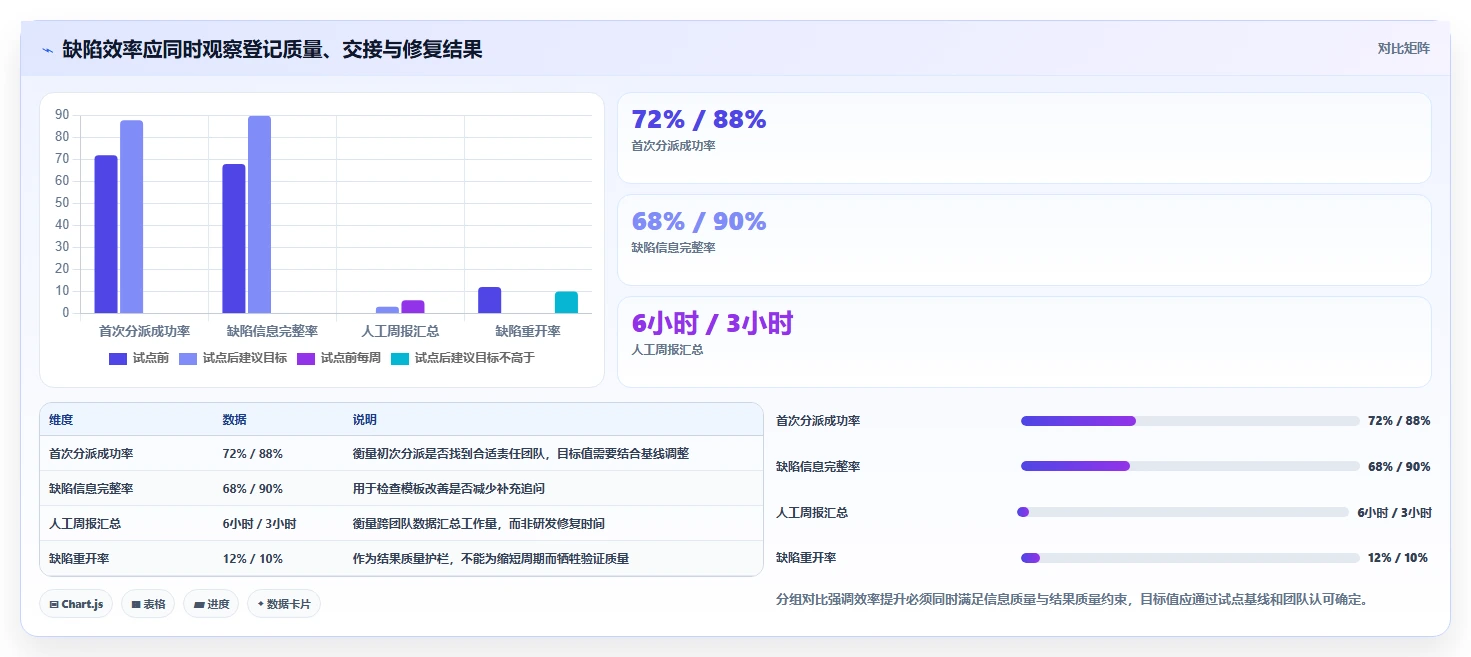Image resolution: width=1471 pixels, height=657 pixels.
Task: Toggle the 试点后建议目标不高于 legend item
Action: (x=463, y=358)
